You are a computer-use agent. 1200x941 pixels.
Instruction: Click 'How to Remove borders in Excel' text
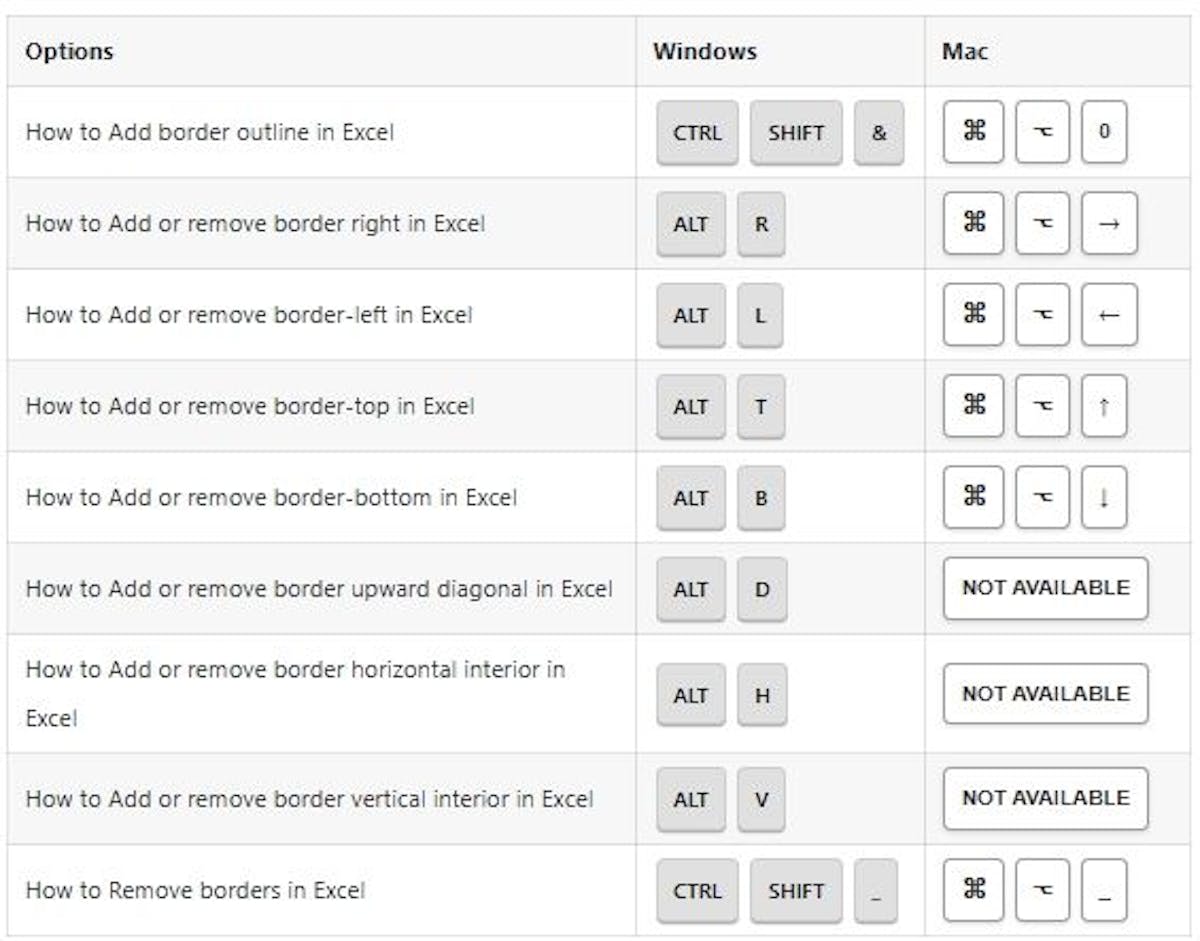(195, 890)
